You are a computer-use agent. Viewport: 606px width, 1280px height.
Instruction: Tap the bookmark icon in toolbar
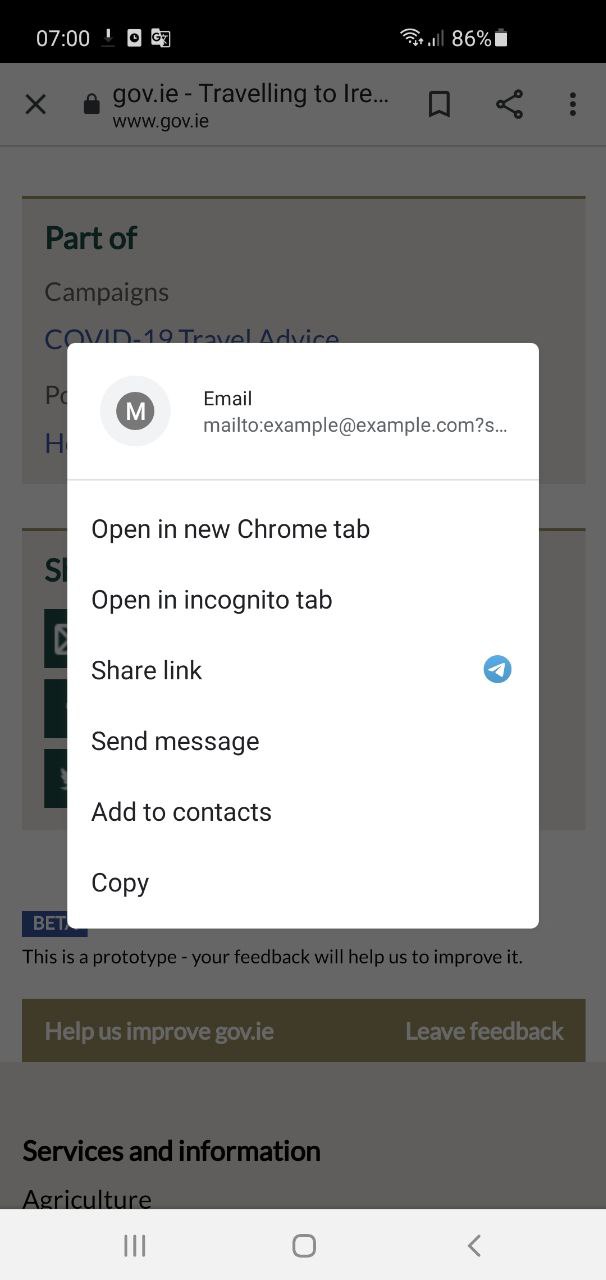point(439,104)
